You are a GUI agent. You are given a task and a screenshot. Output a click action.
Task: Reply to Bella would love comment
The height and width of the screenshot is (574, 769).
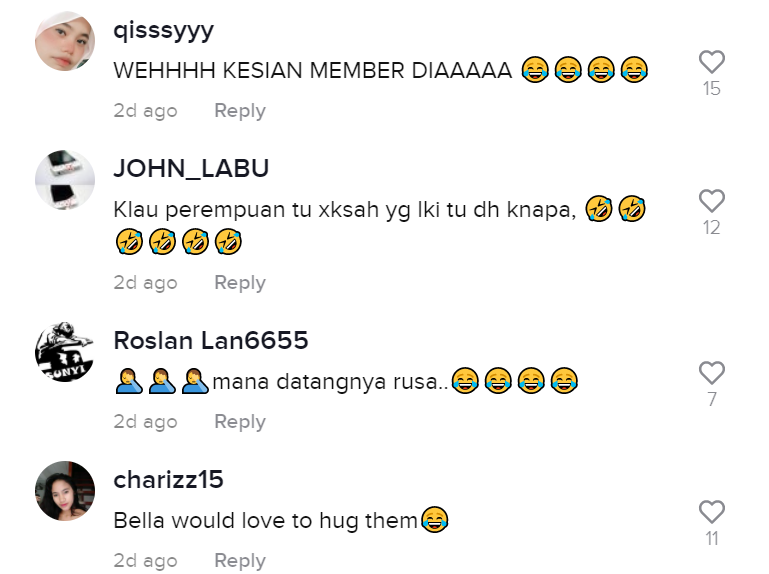pos(240,561)
